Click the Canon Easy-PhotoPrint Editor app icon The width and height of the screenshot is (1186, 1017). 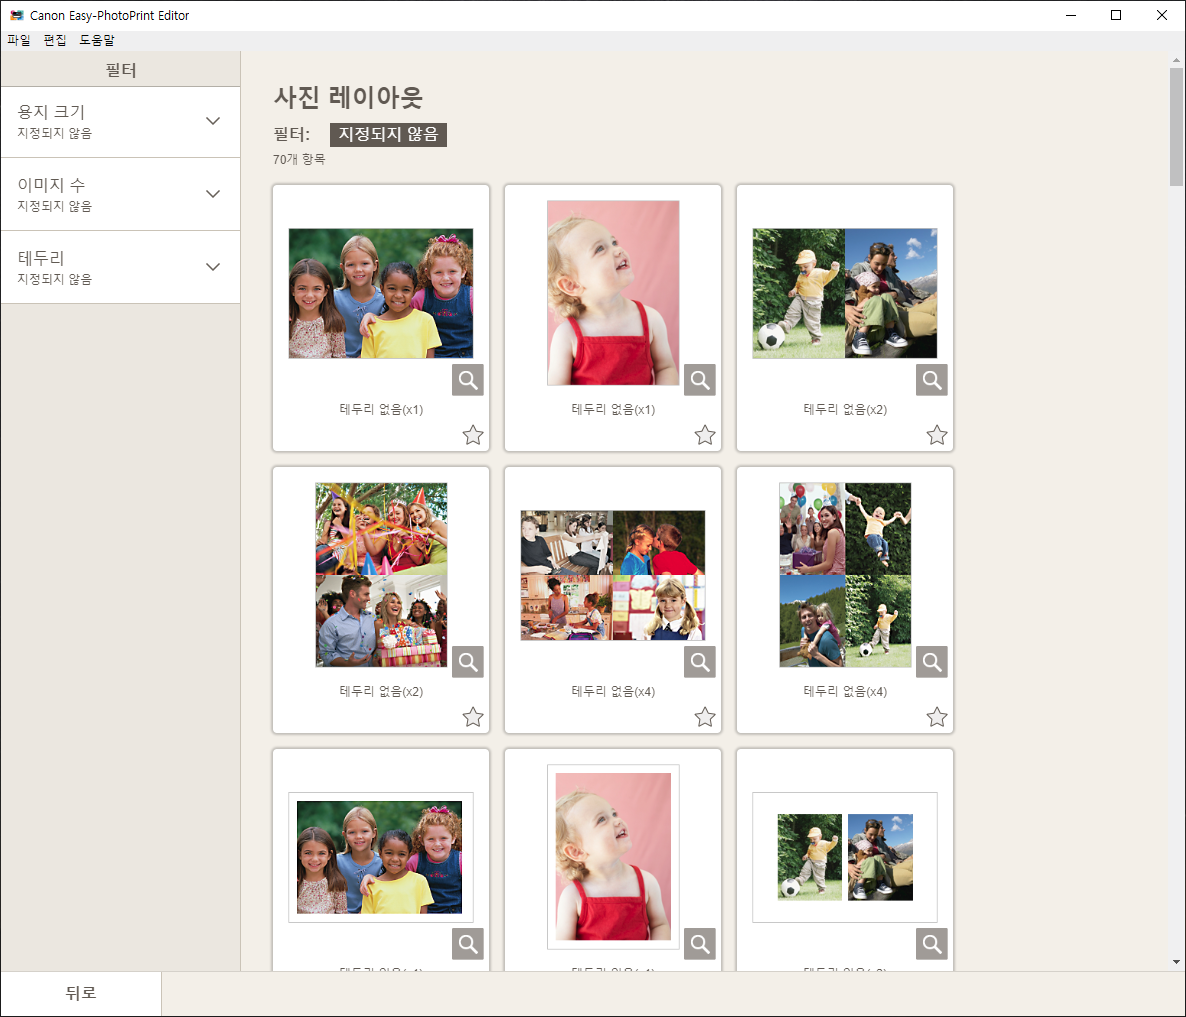[x=17, y=15]
